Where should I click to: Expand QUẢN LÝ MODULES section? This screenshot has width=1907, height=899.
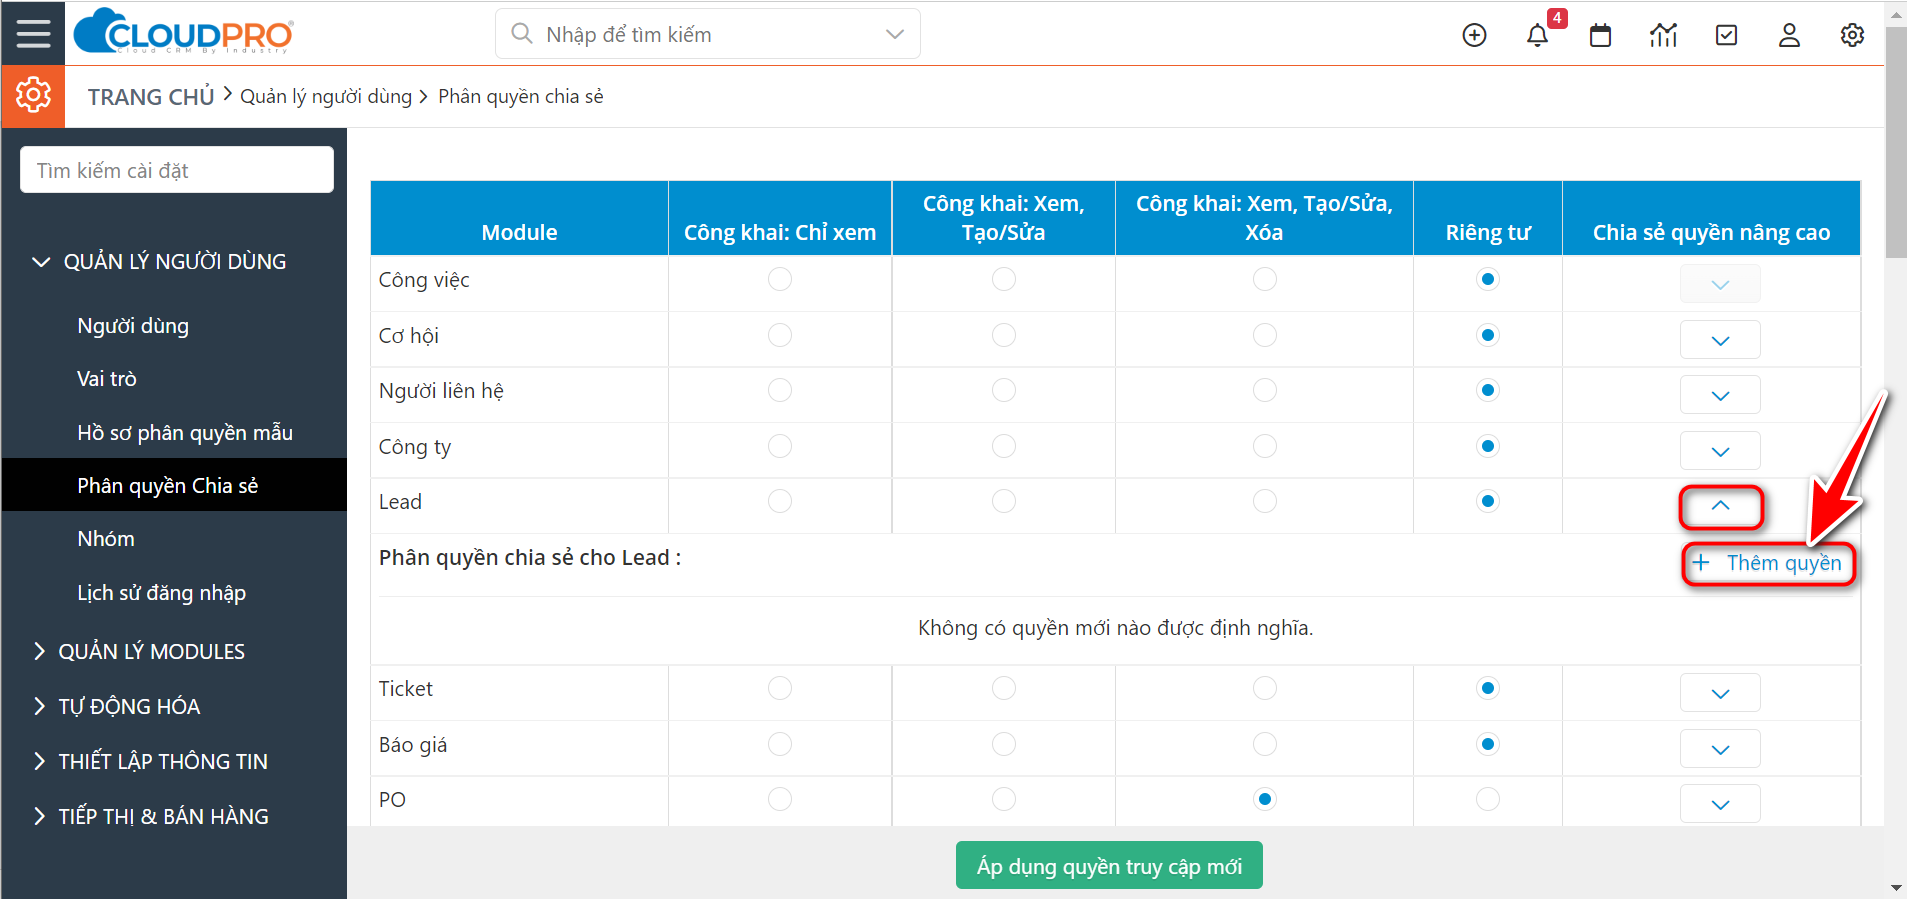click(139, 652)
